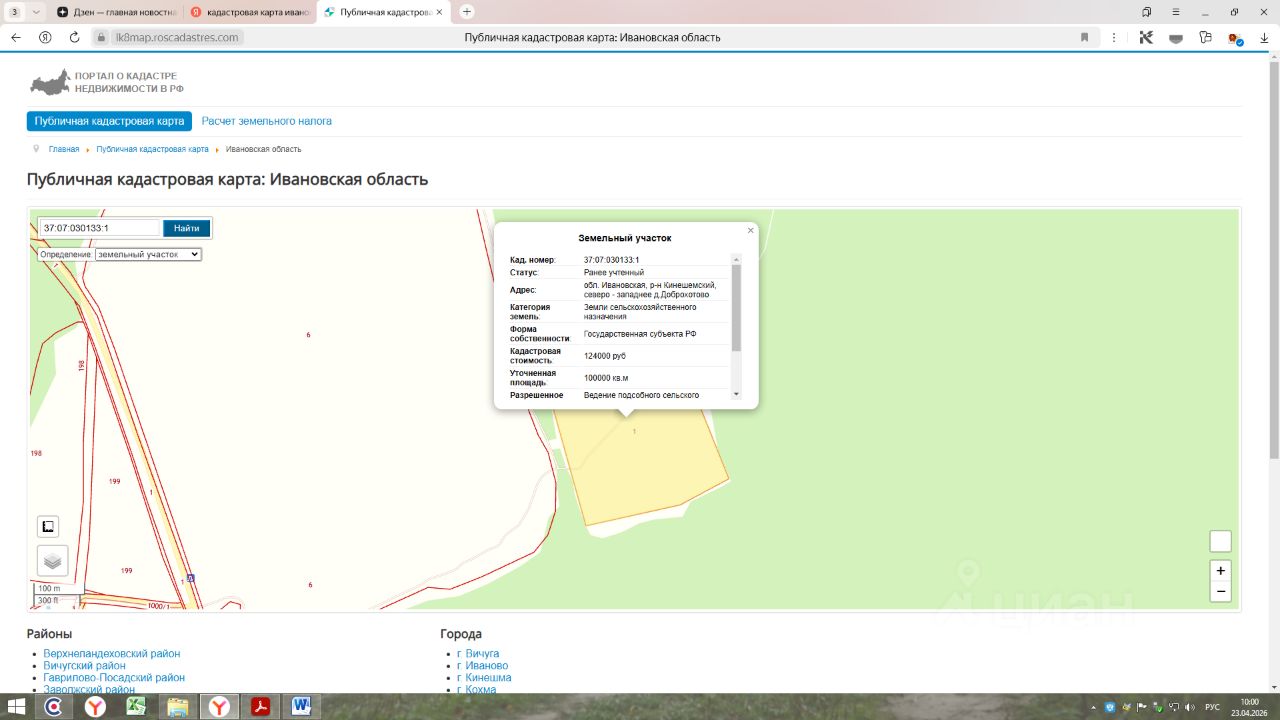Open Верхнеландеховский район link
The image size is (1280, 720).
click(x=112, y=654)
